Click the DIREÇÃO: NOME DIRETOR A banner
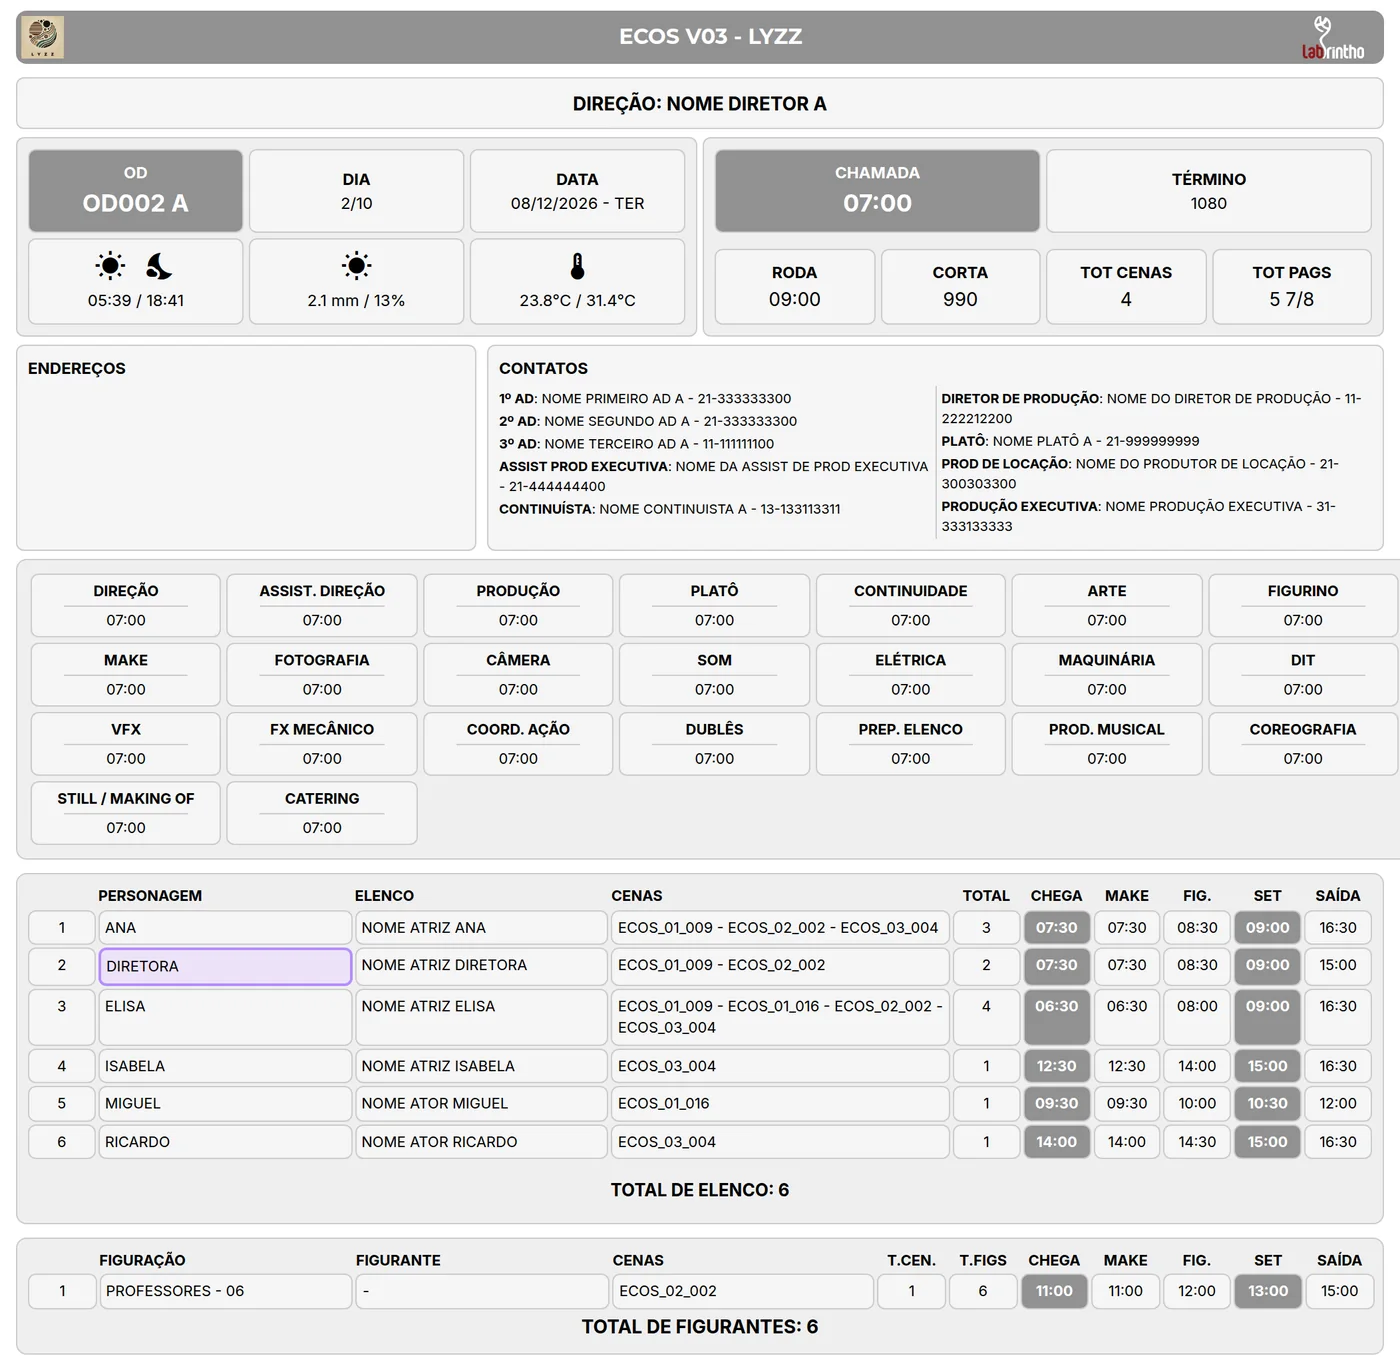 pyautogui.click(x=700, y=104)
